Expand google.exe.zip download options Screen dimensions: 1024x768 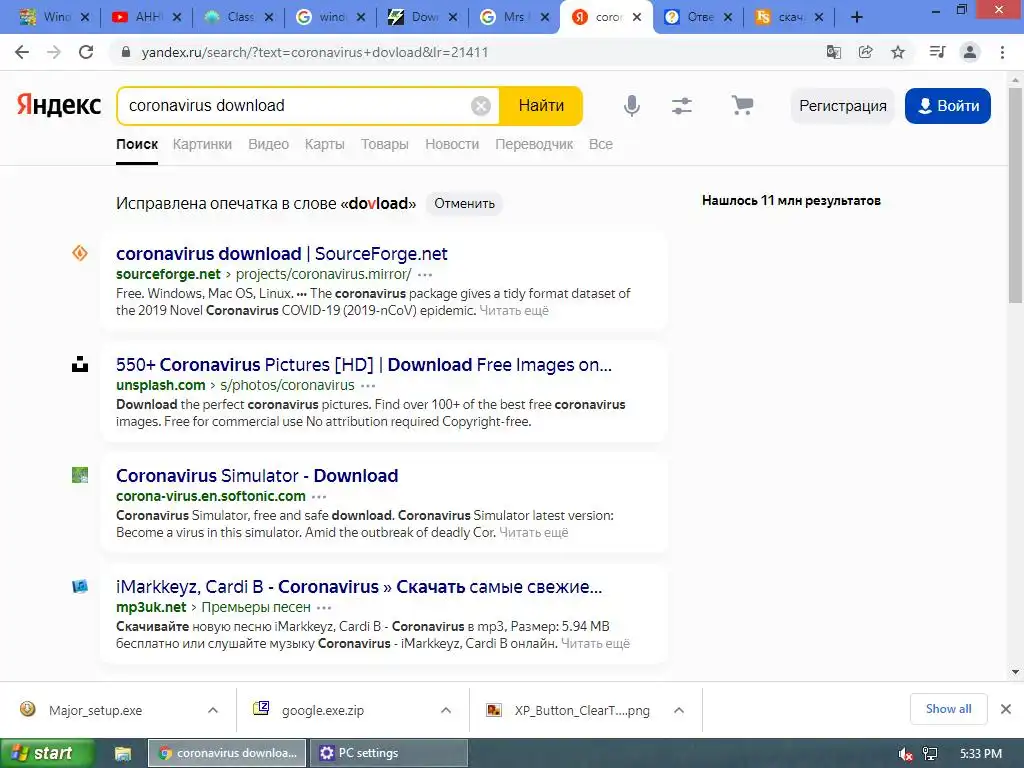[x=446, y=710]
